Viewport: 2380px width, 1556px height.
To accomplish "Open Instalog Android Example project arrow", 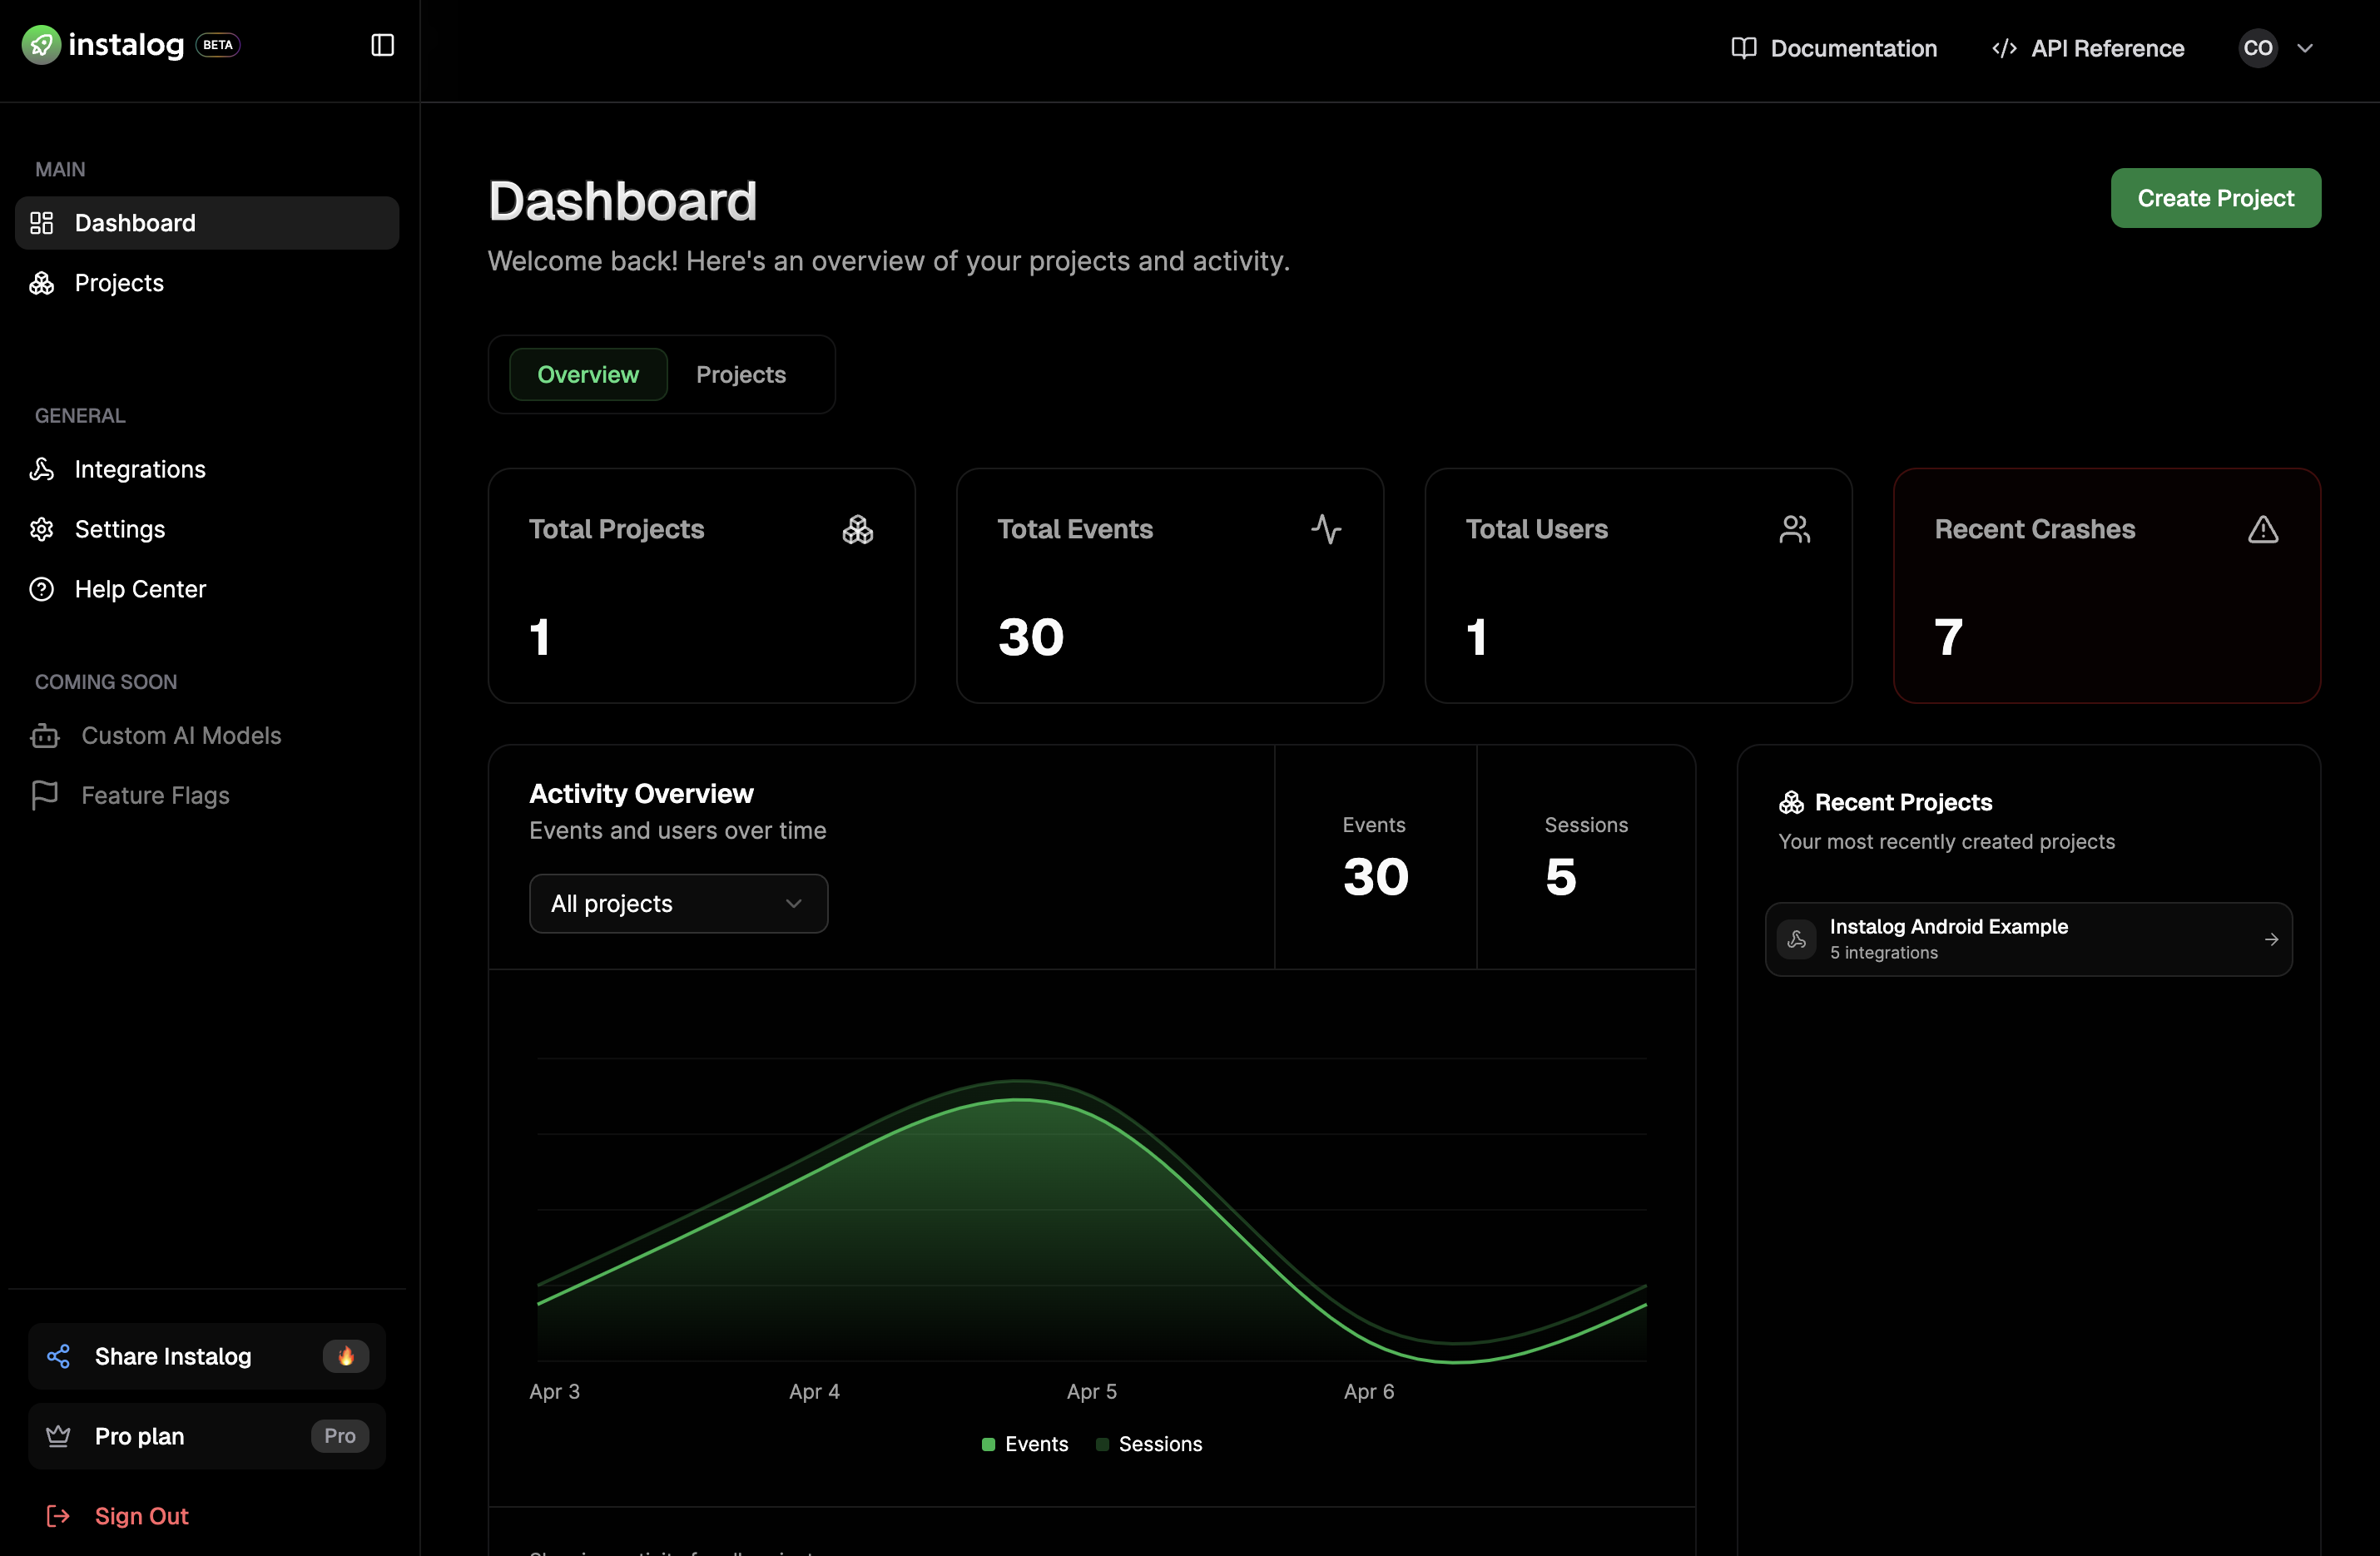I will [2271, 939].
